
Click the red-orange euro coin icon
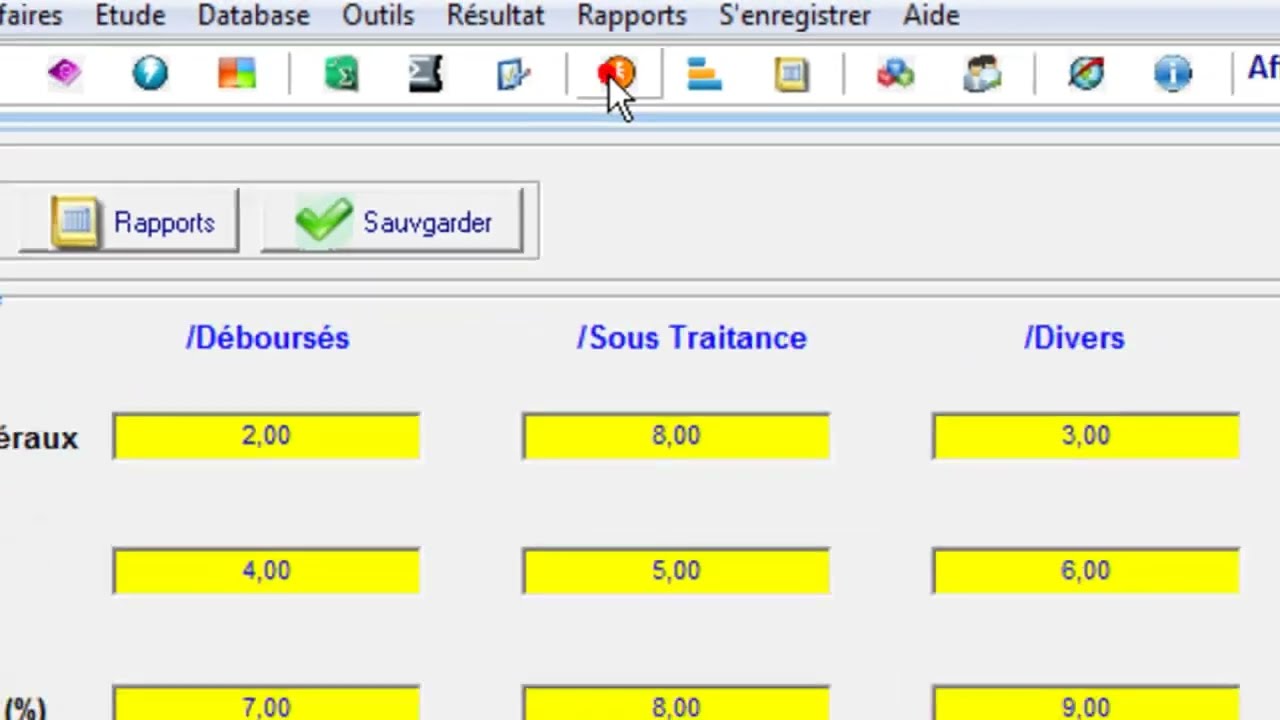pos(616,73)
